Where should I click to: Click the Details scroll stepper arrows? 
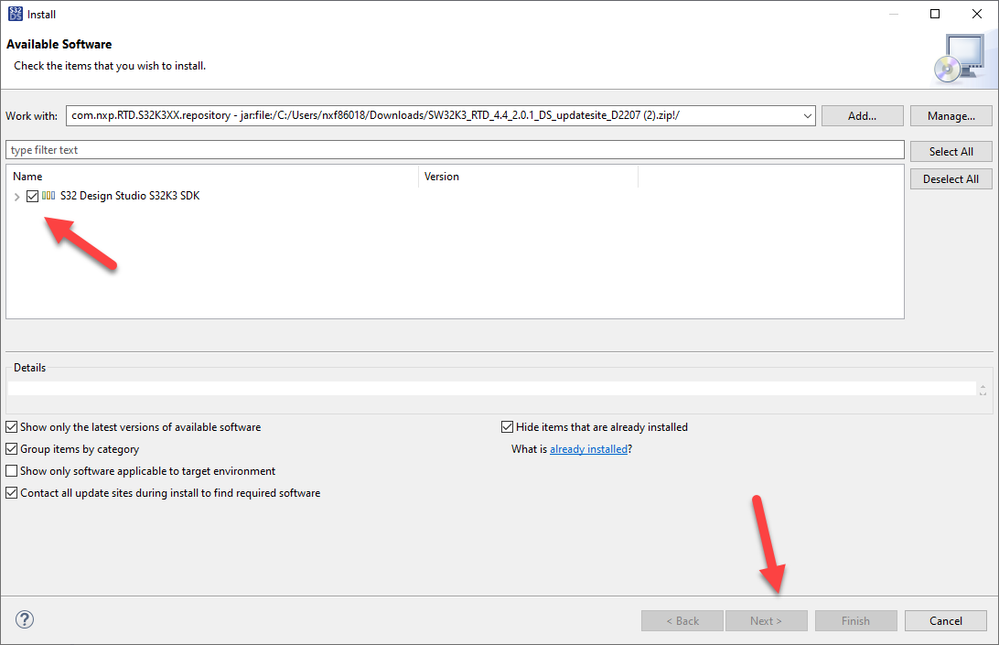coord(982,389)
